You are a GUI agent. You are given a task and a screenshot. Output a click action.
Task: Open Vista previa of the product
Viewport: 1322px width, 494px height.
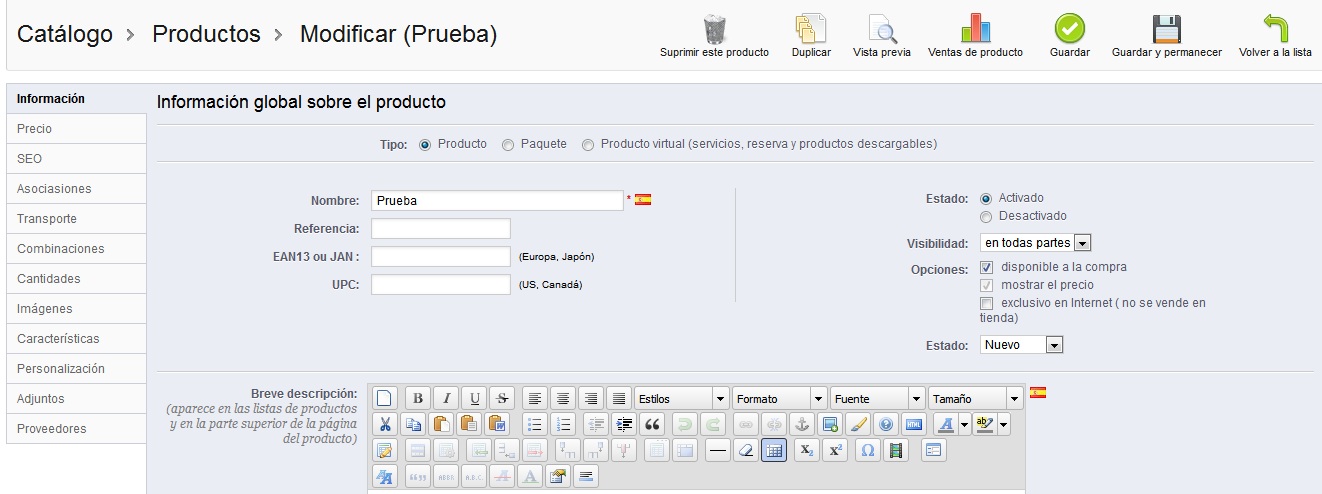tap(882, 29)
